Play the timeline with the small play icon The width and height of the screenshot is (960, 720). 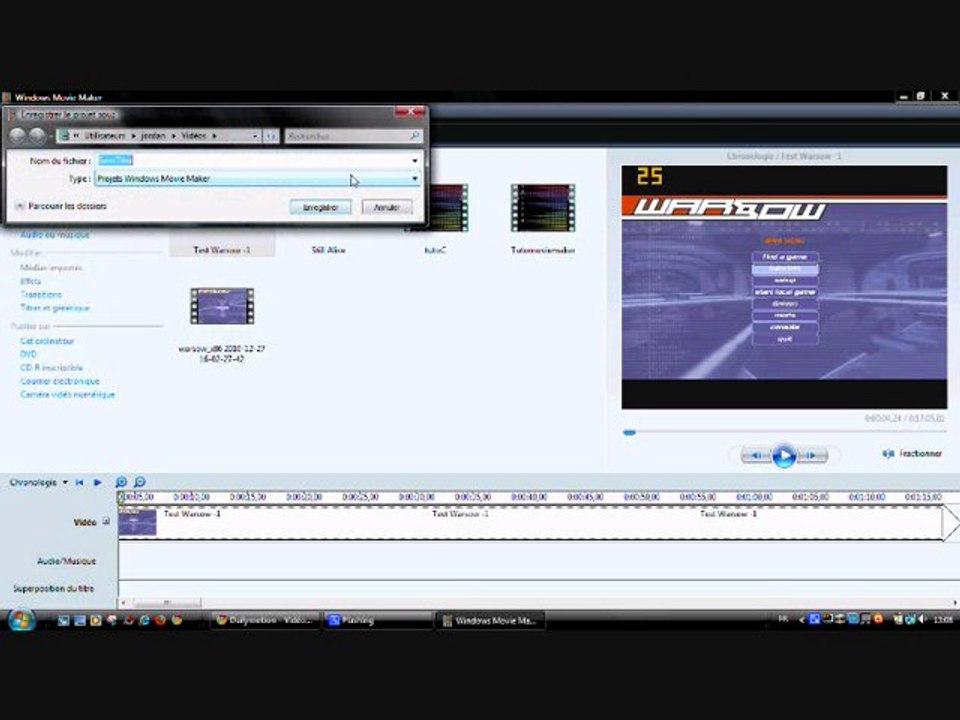[x=97, y=482]
